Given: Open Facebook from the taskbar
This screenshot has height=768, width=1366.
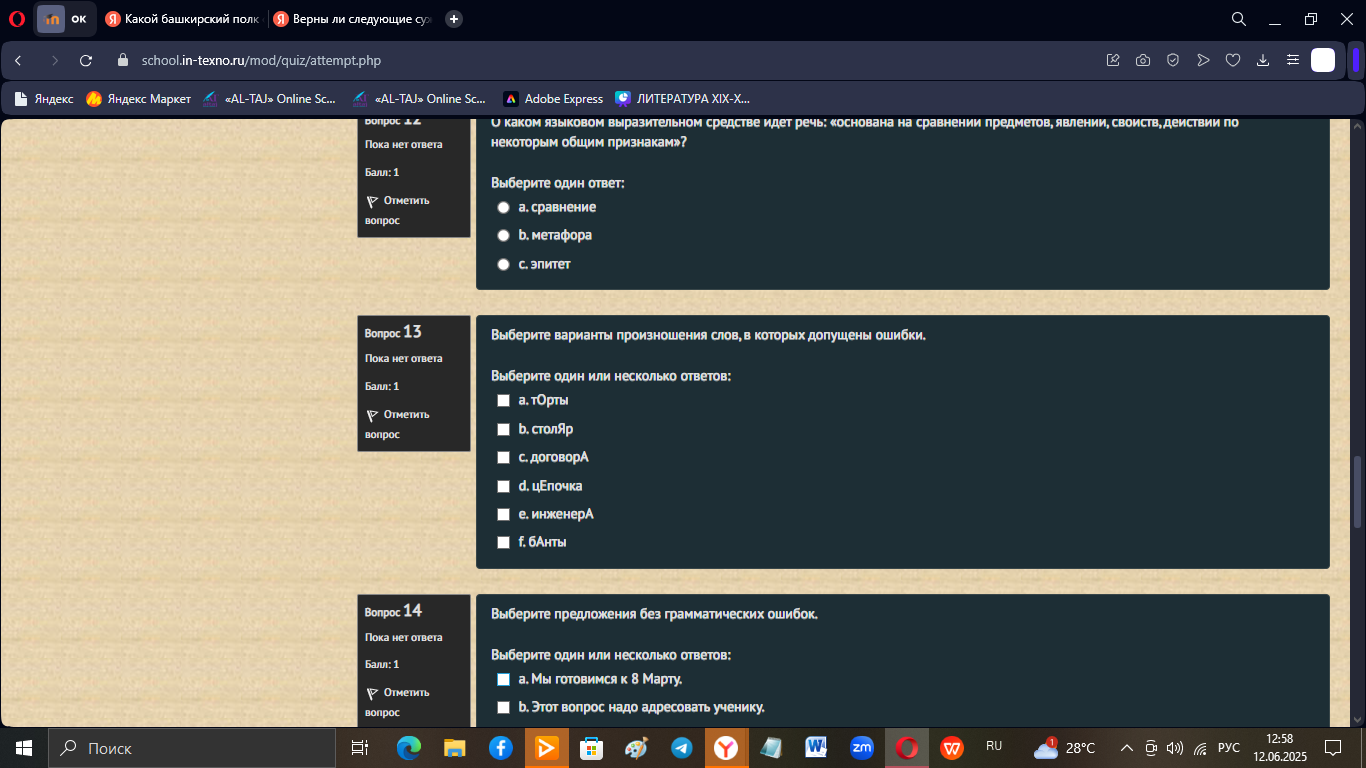Looking at the screenshot, I should [501, 748].
